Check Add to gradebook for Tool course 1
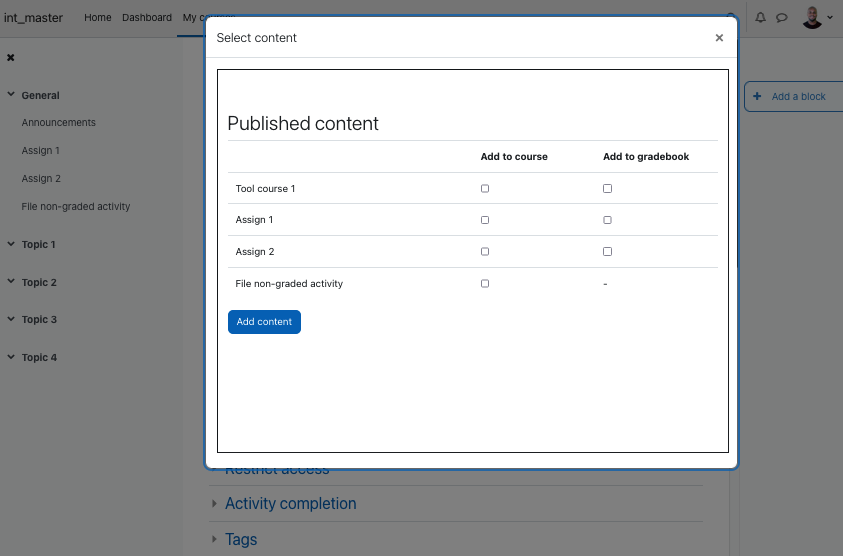The width and height of the screenshot is (843, 556). tap(608, 189)
